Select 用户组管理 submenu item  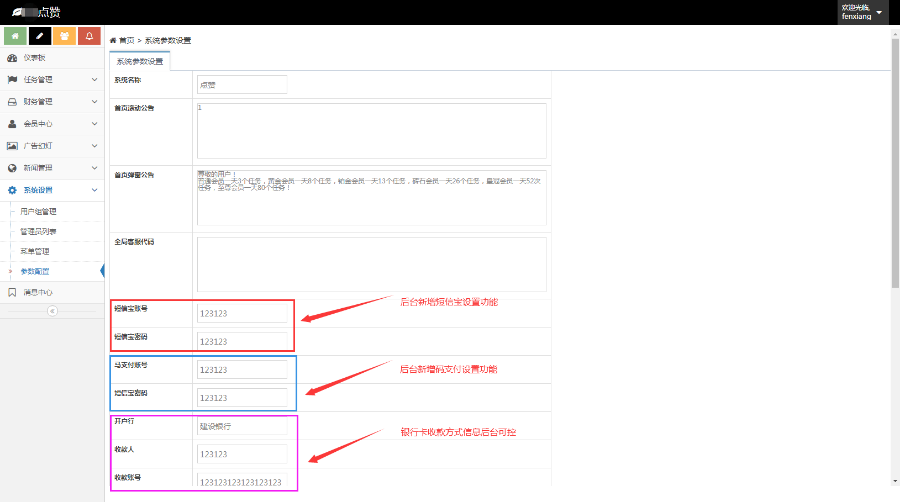pyautogui.click(x=39, y=212)
